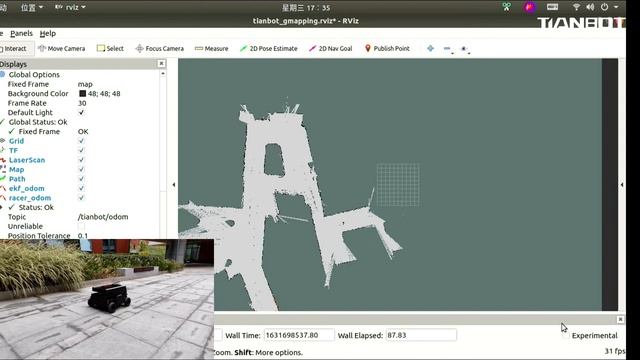This screenshot has width=640, height=360.
Task: Open the Help menu
Action: tap(48, 33)
